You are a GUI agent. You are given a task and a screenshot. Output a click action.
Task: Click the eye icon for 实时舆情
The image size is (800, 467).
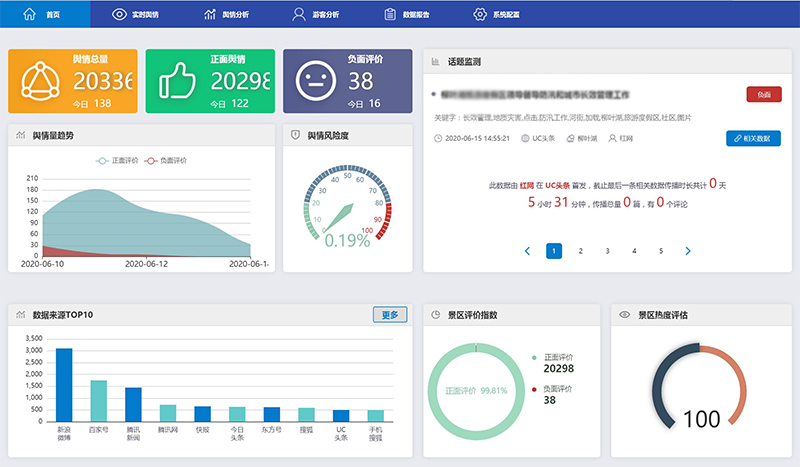119,14
